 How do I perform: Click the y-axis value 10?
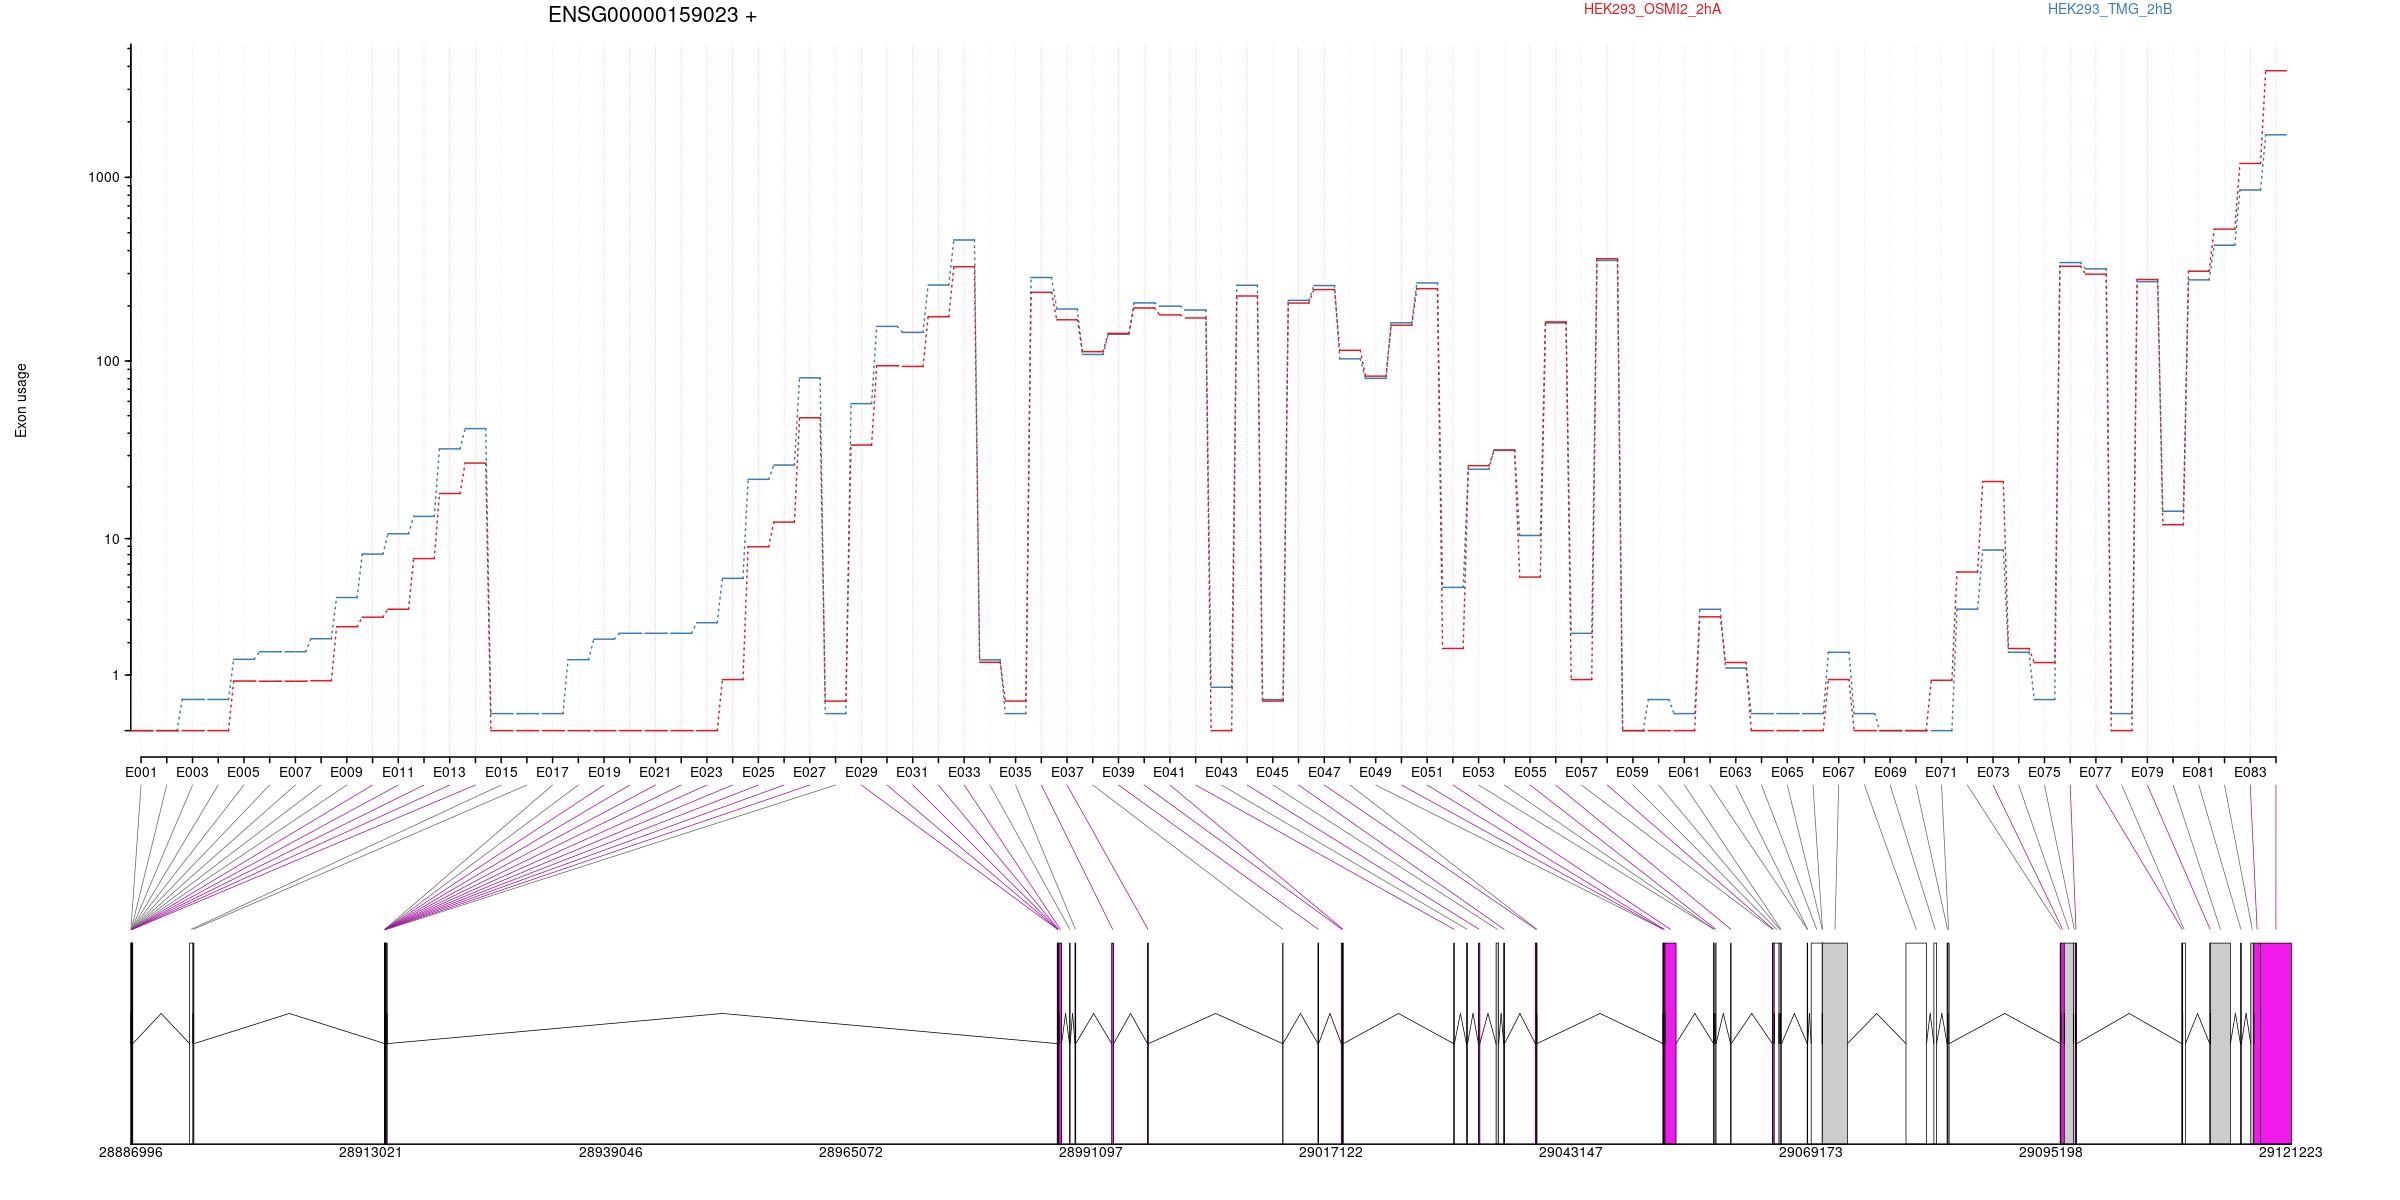tap(112, 539)
